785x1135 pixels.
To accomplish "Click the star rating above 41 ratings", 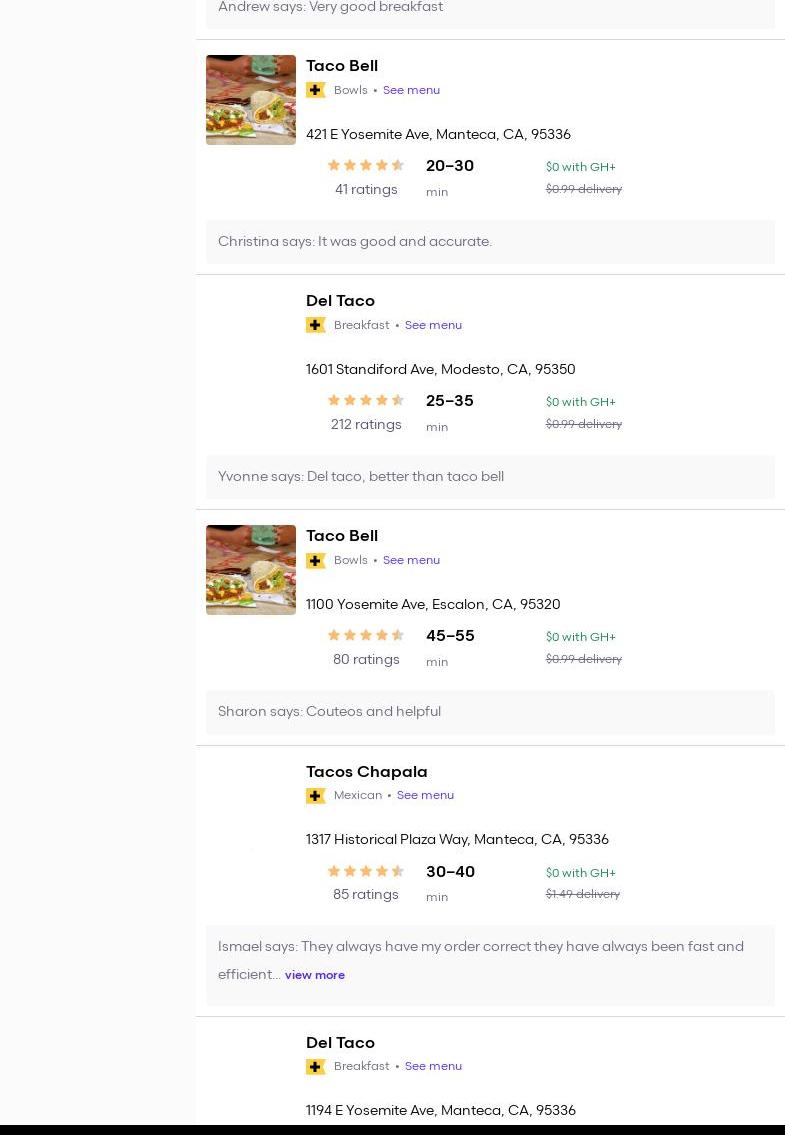I will (x=366, y=166).
